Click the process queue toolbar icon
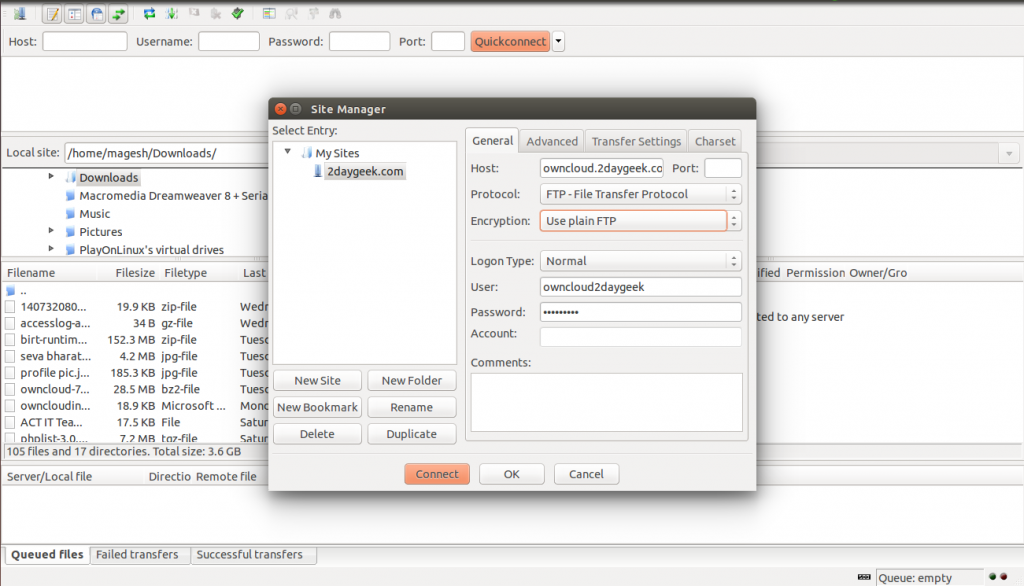 [172, 14]
